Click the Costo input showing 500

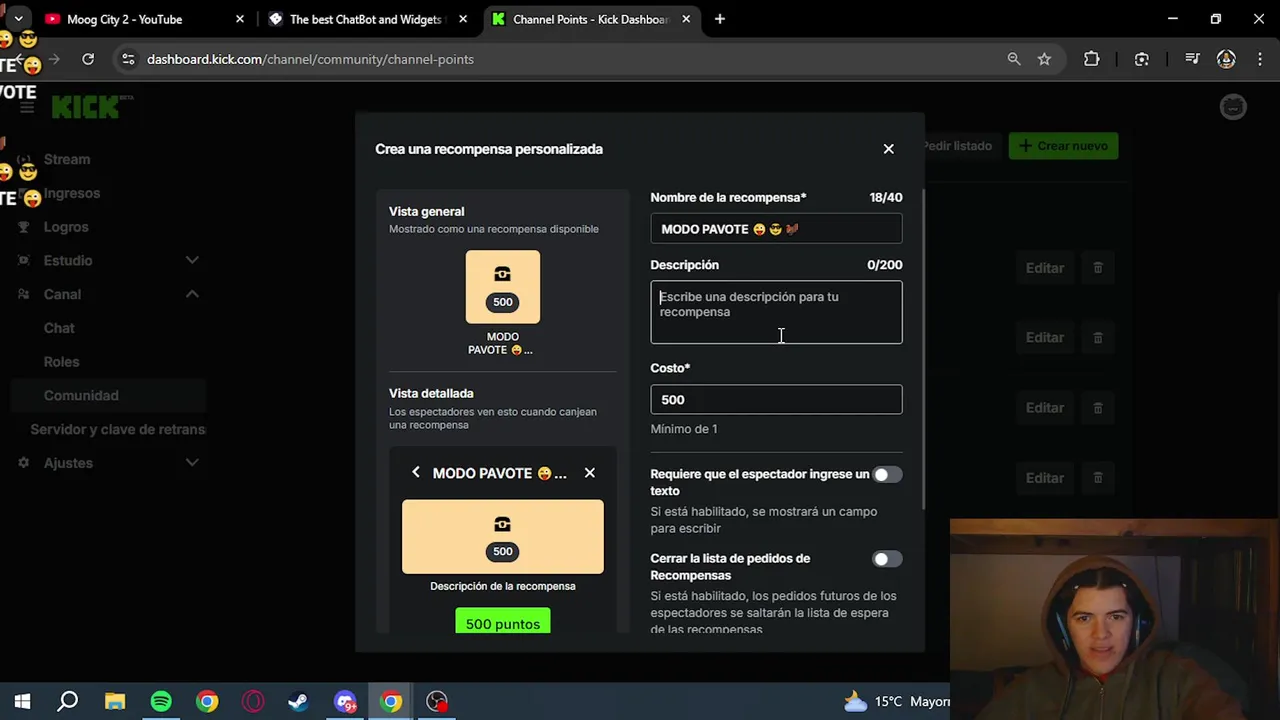(x=776, y=400)
